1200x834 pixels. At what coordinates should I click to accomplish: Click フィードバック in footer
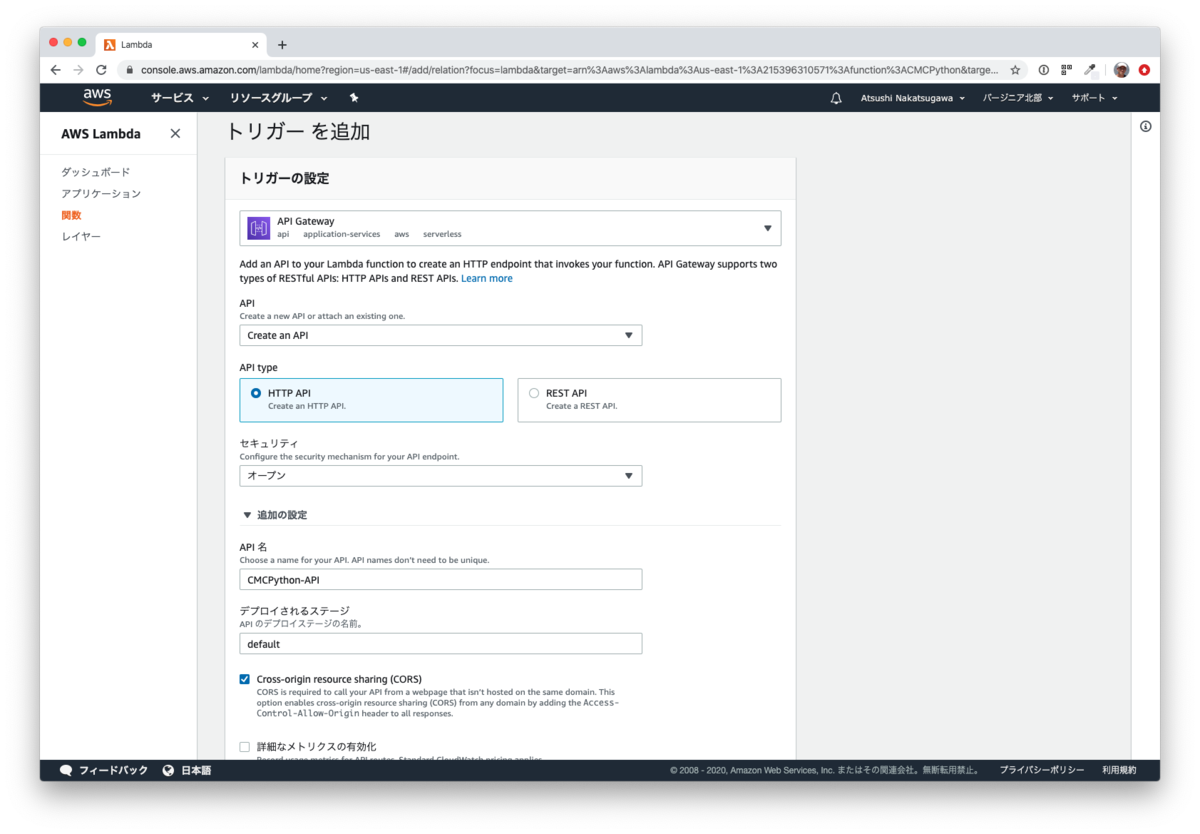tap(113, 770)
